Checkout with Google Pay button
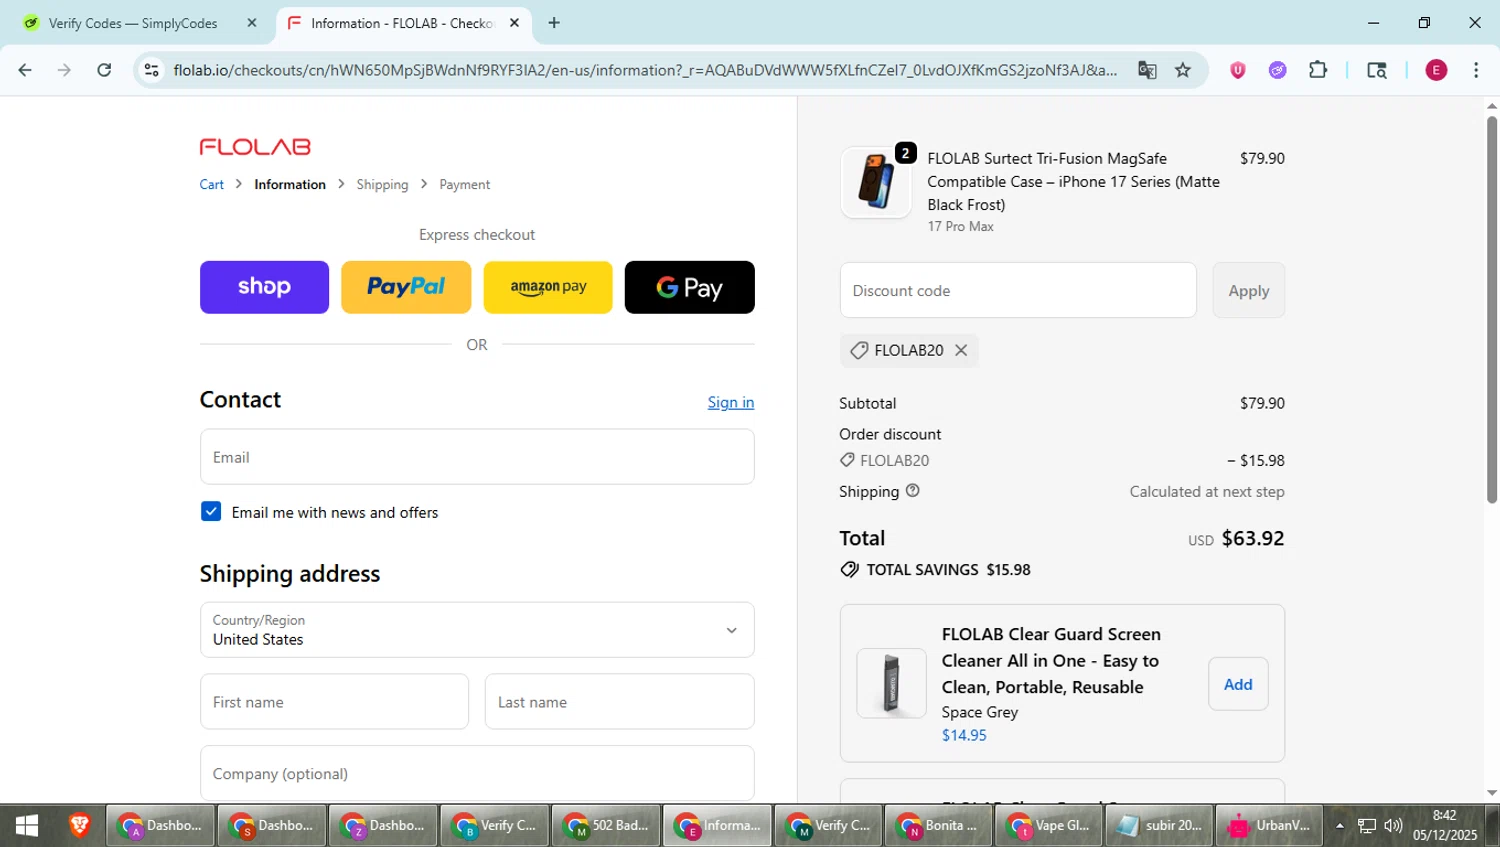 pyautogui.click(x=690, y=287)
